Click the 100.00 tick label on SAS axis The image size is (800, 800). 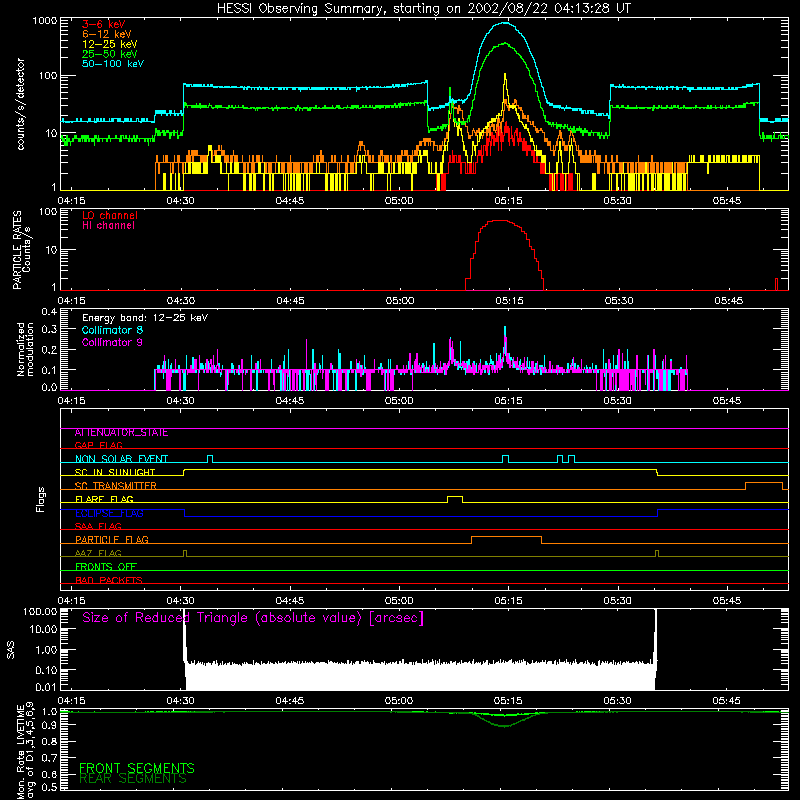(x=40, y=612)
